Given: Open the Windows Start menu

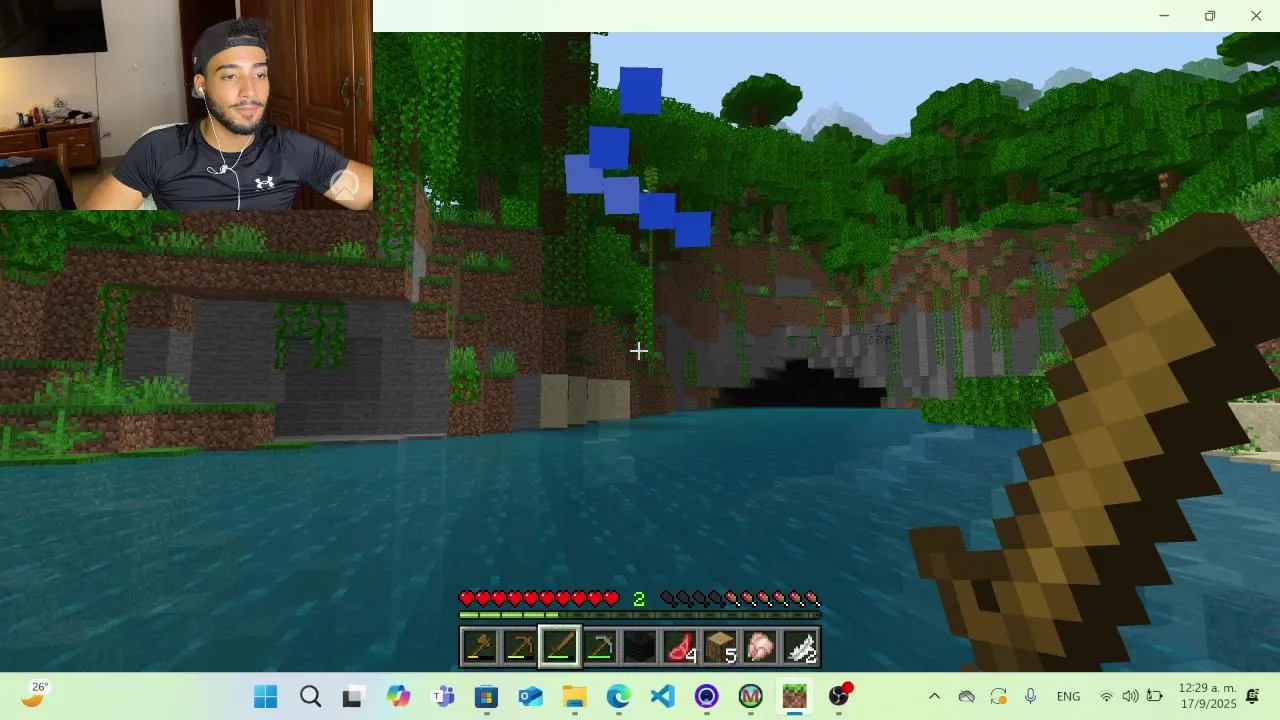Looking at the screenshot, I should (265, 697).
